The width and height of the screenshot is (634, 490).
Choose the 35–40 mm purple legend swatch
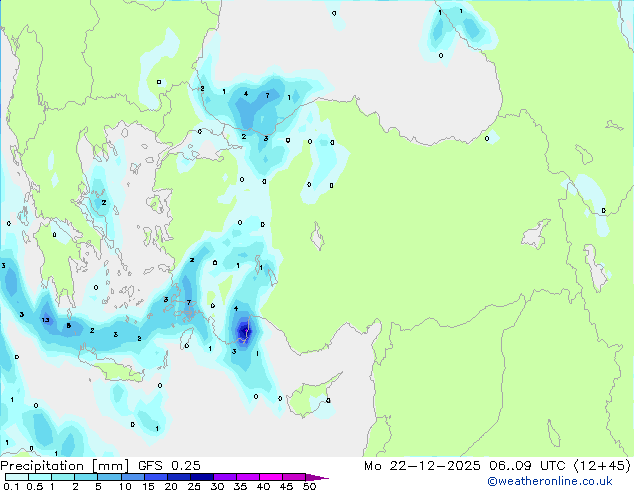[248, 477]
